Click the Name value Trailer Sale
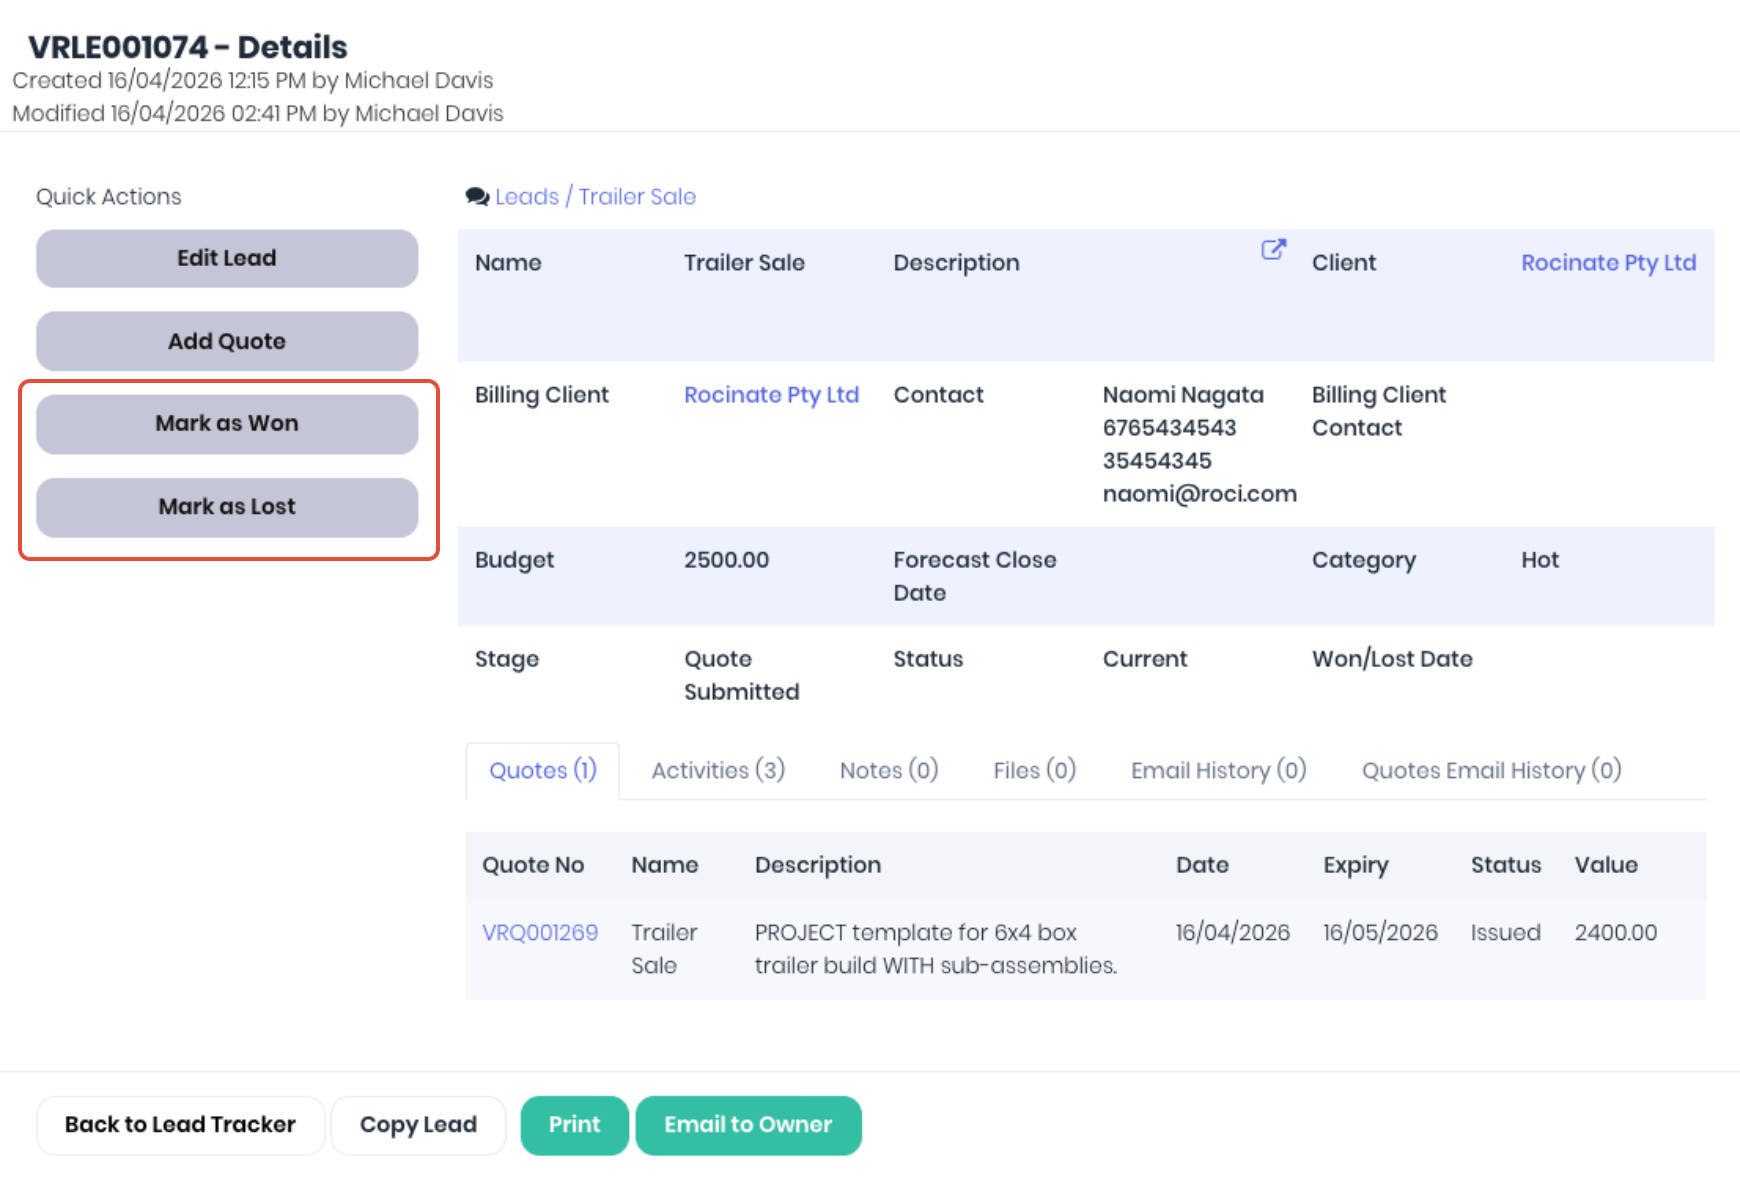 click(x=744, y=263)
